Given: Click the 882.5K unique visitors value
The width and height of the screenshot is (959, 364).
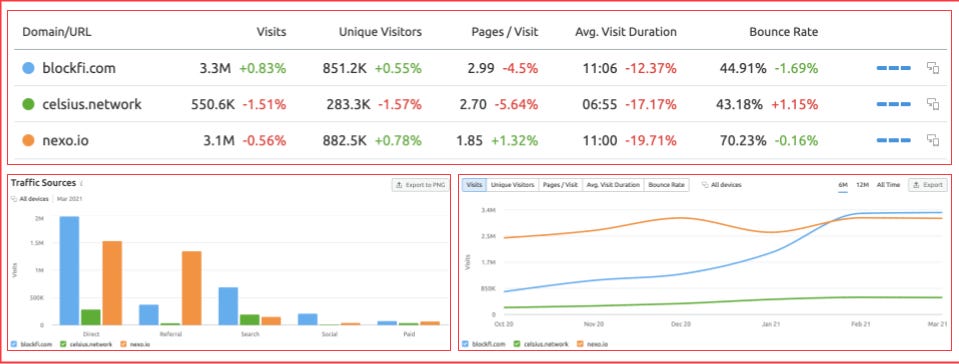Looking at the screenshot, I should (x=345, y=141).
